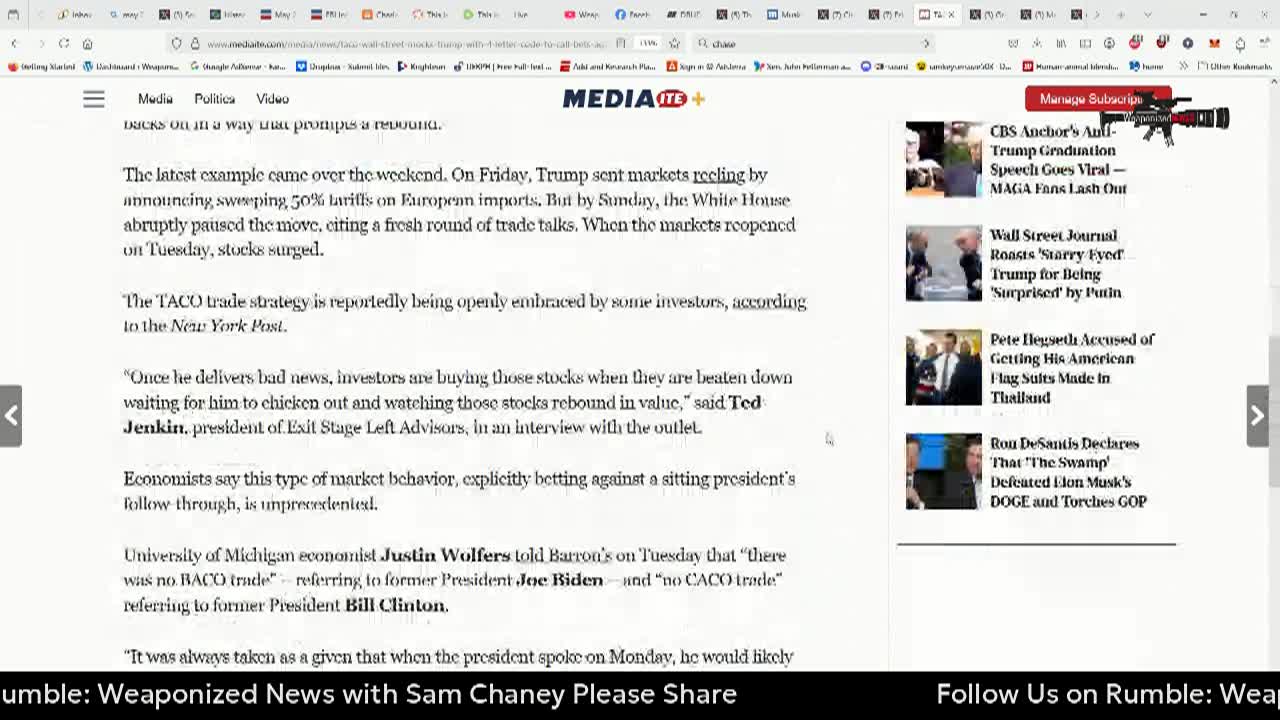Go to the next article with the right arrow
This screenshot has height=720, width=1280.
[1257, 415]
